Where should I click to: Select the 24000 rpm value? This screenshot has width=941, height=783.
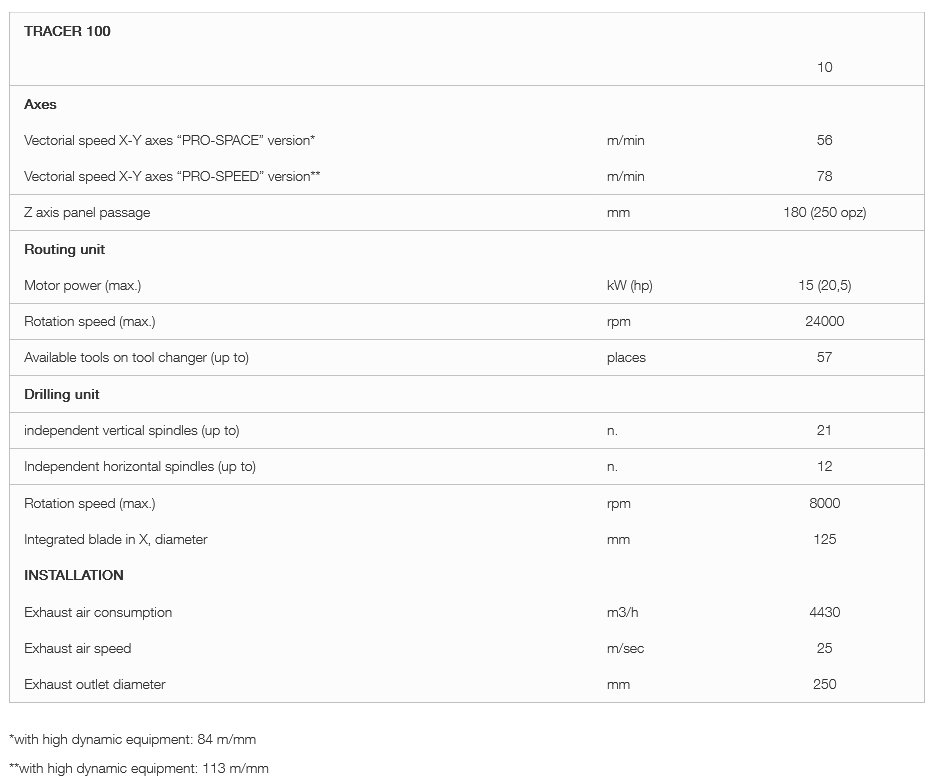click(x=825, y=322)
